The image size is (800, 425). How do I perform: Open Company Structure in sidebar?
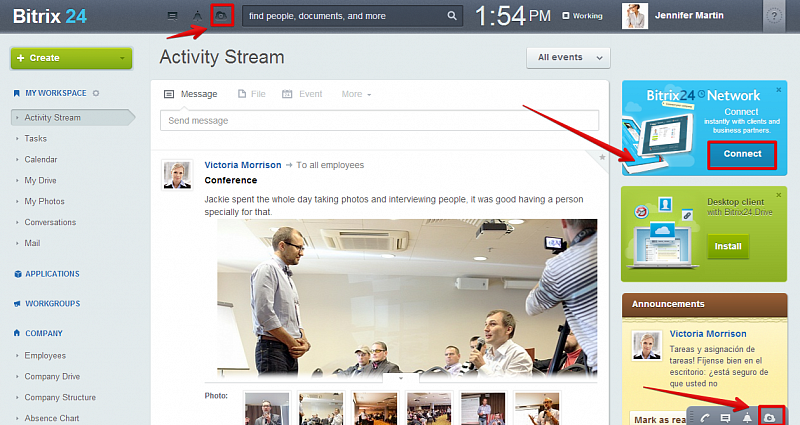click(60, 397)
